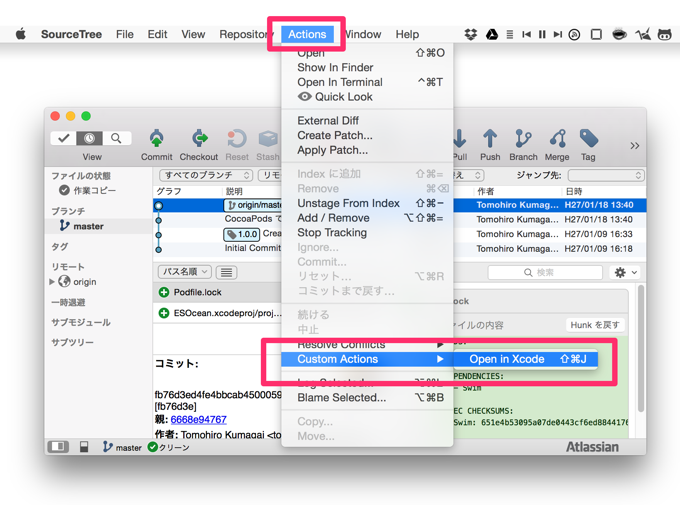Choose External Diff
The width and height of the screenshot is (680, 505).
pyautogui.click(x=367, y=120)
